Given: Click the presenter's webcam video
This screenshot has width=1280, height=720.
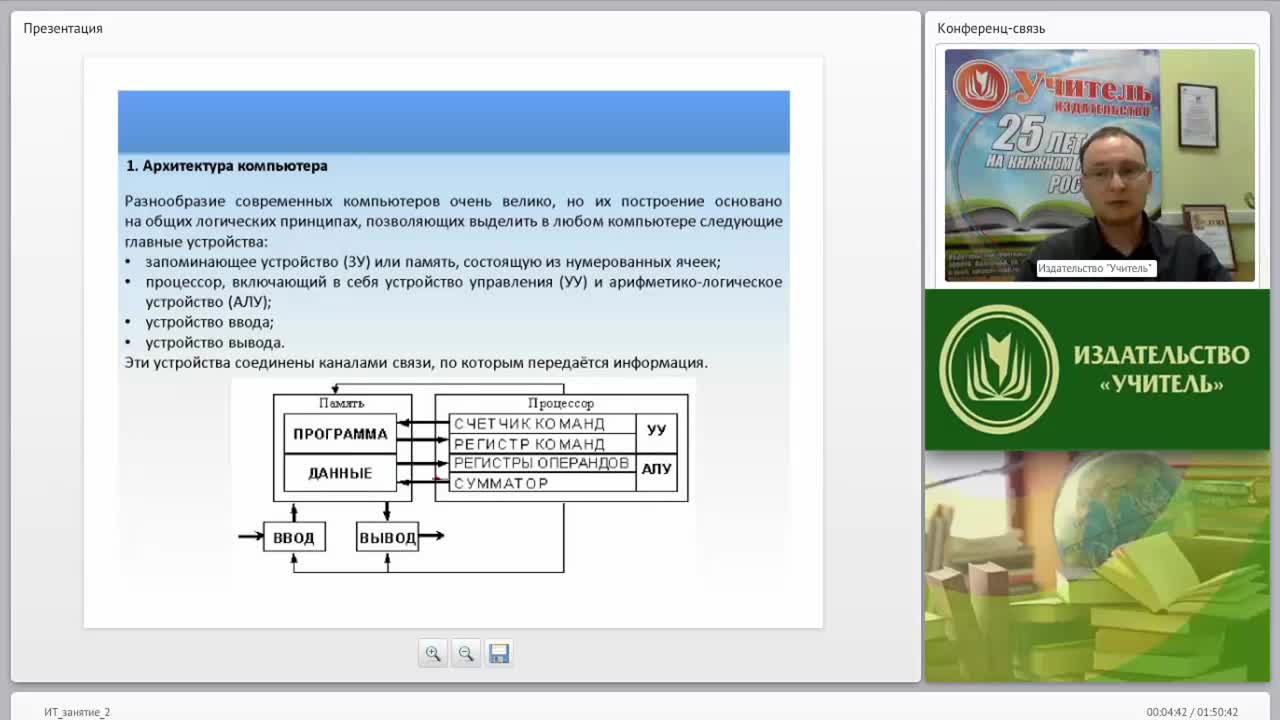Looking at the screenshot, I should tap(1100, 165).
